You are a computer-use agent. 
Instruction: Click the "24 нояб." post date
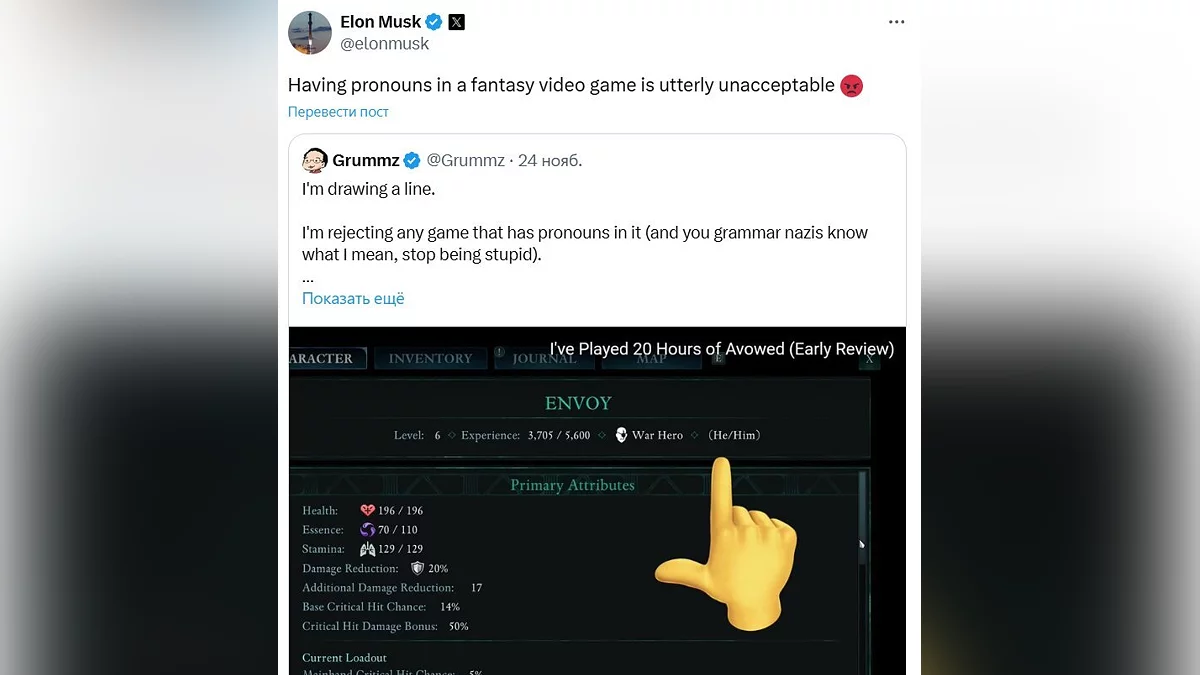tap(550, 160)
